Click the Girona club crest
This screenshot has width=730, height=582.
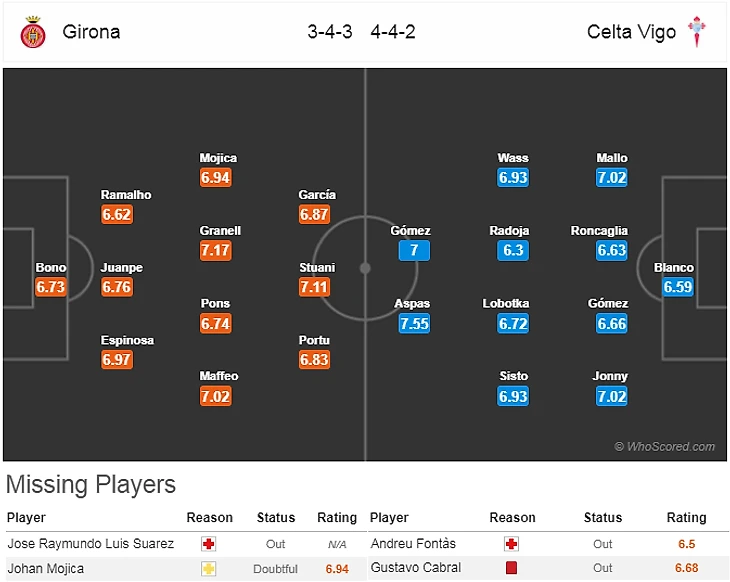coord(33,32)
